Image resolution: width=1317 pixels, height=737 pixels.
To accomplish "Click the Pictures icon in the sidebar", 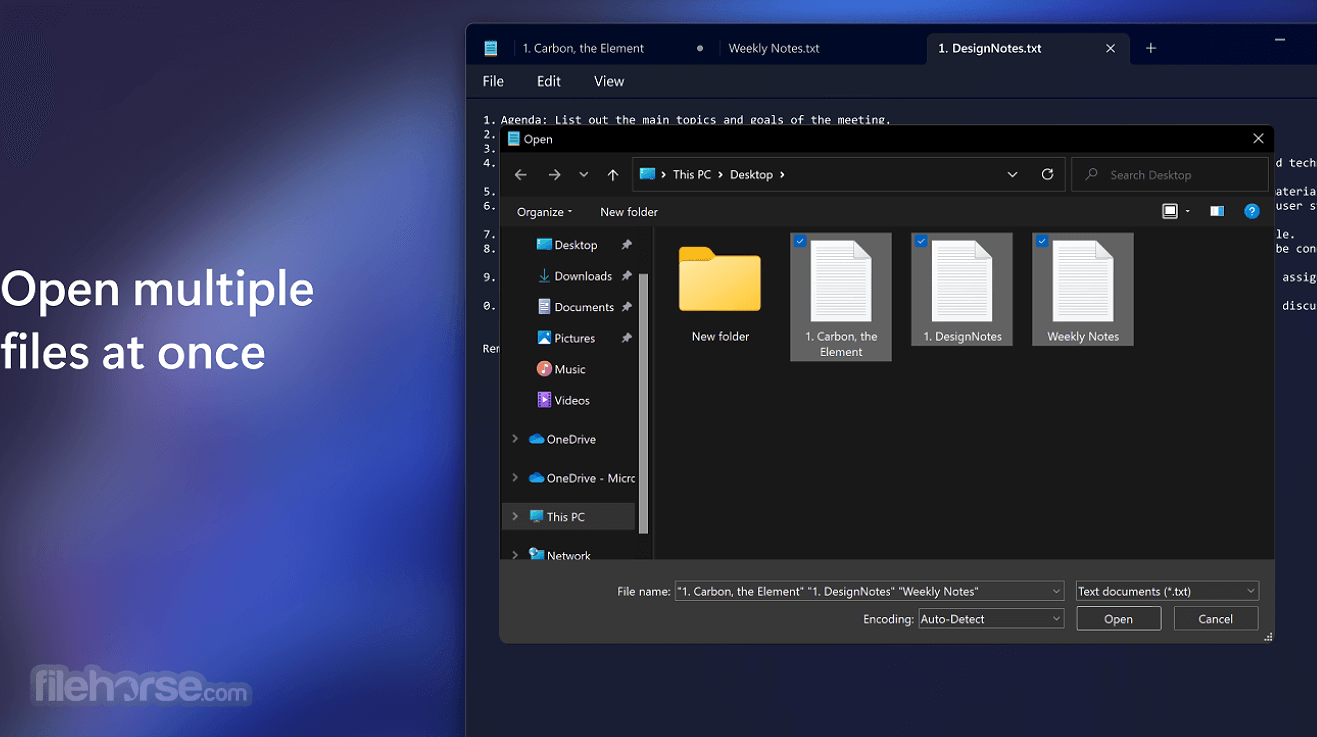I will pos(544,338).
